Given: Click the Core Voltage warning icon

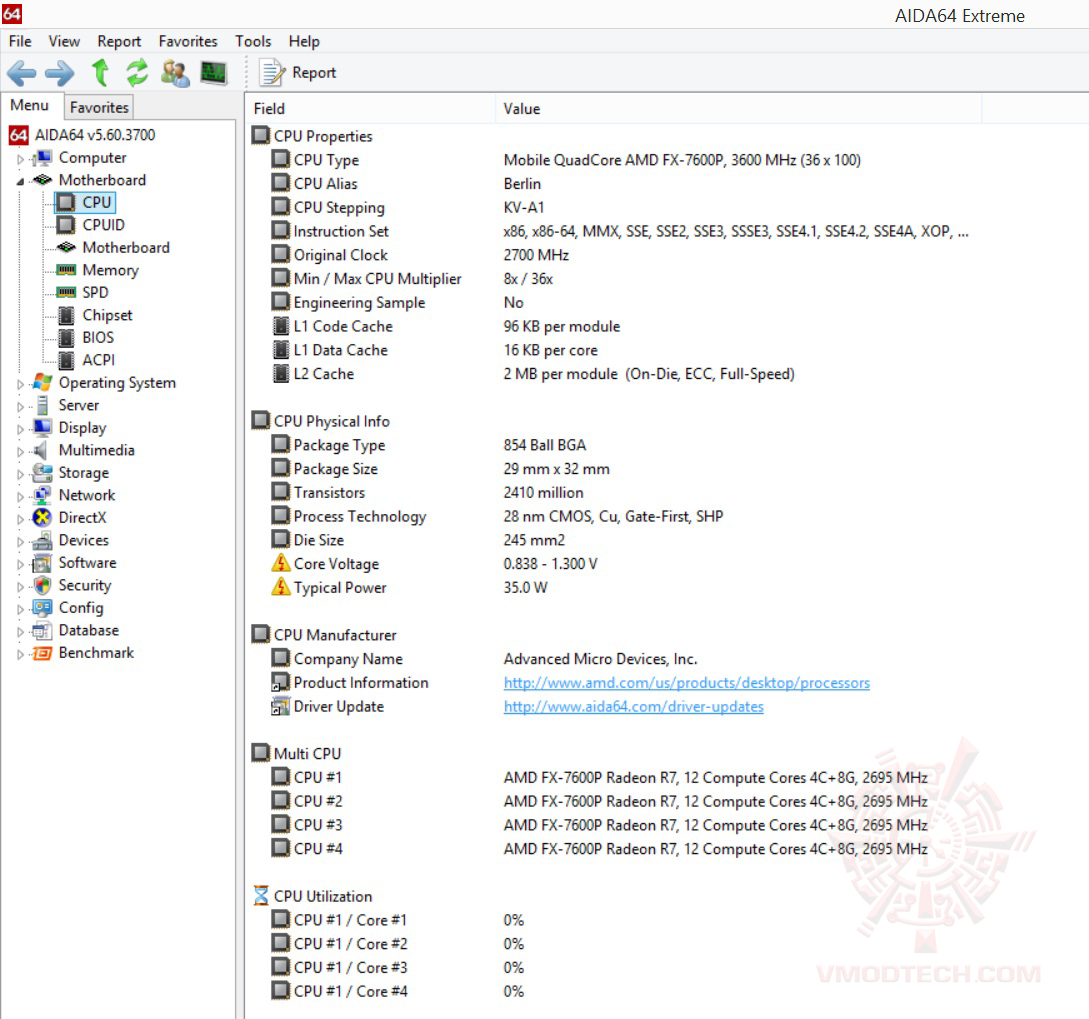Looking at the screenshot, I should click(281, 563).
